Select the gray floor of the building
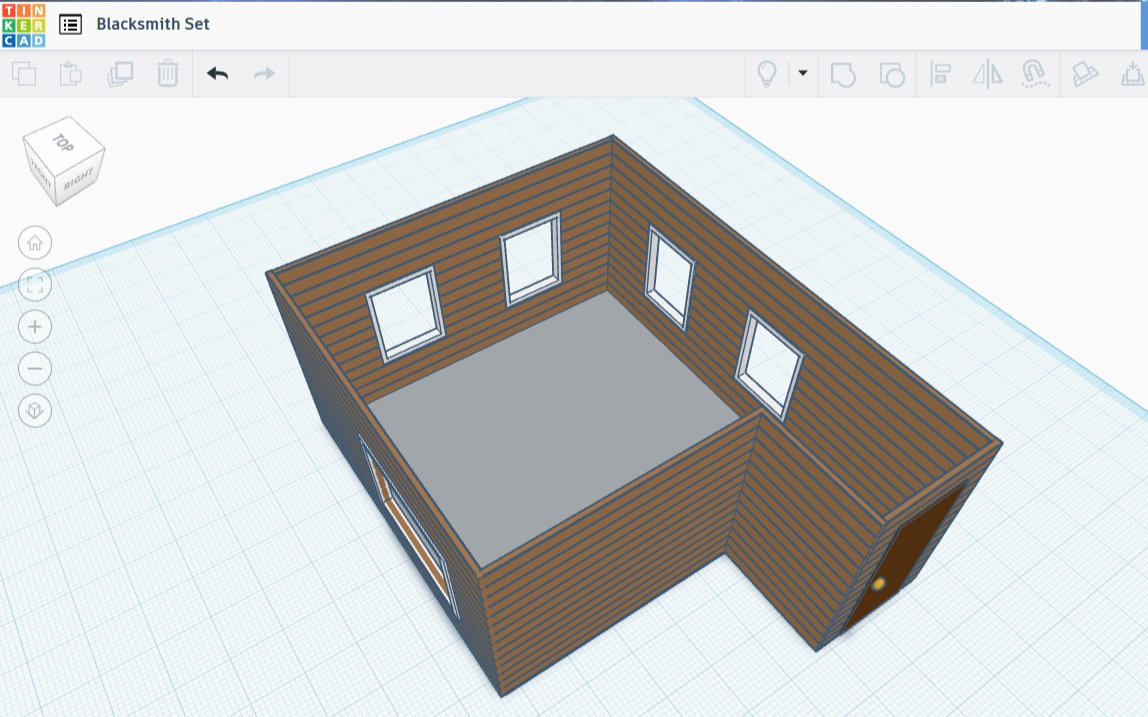The width and height of the screenshot is (1148, 717). 554,427
